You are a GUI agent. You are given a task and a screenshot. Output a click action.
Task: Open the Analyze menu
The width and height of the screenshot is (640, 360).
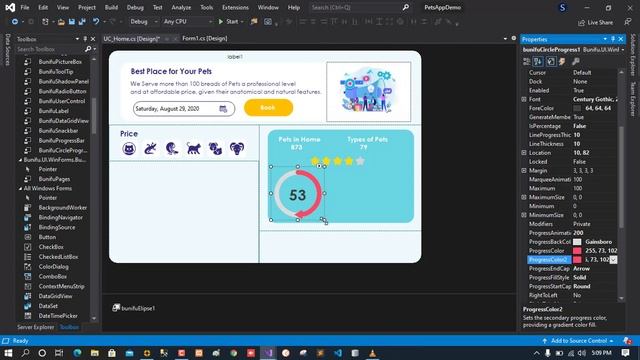[x=181, y=7]
